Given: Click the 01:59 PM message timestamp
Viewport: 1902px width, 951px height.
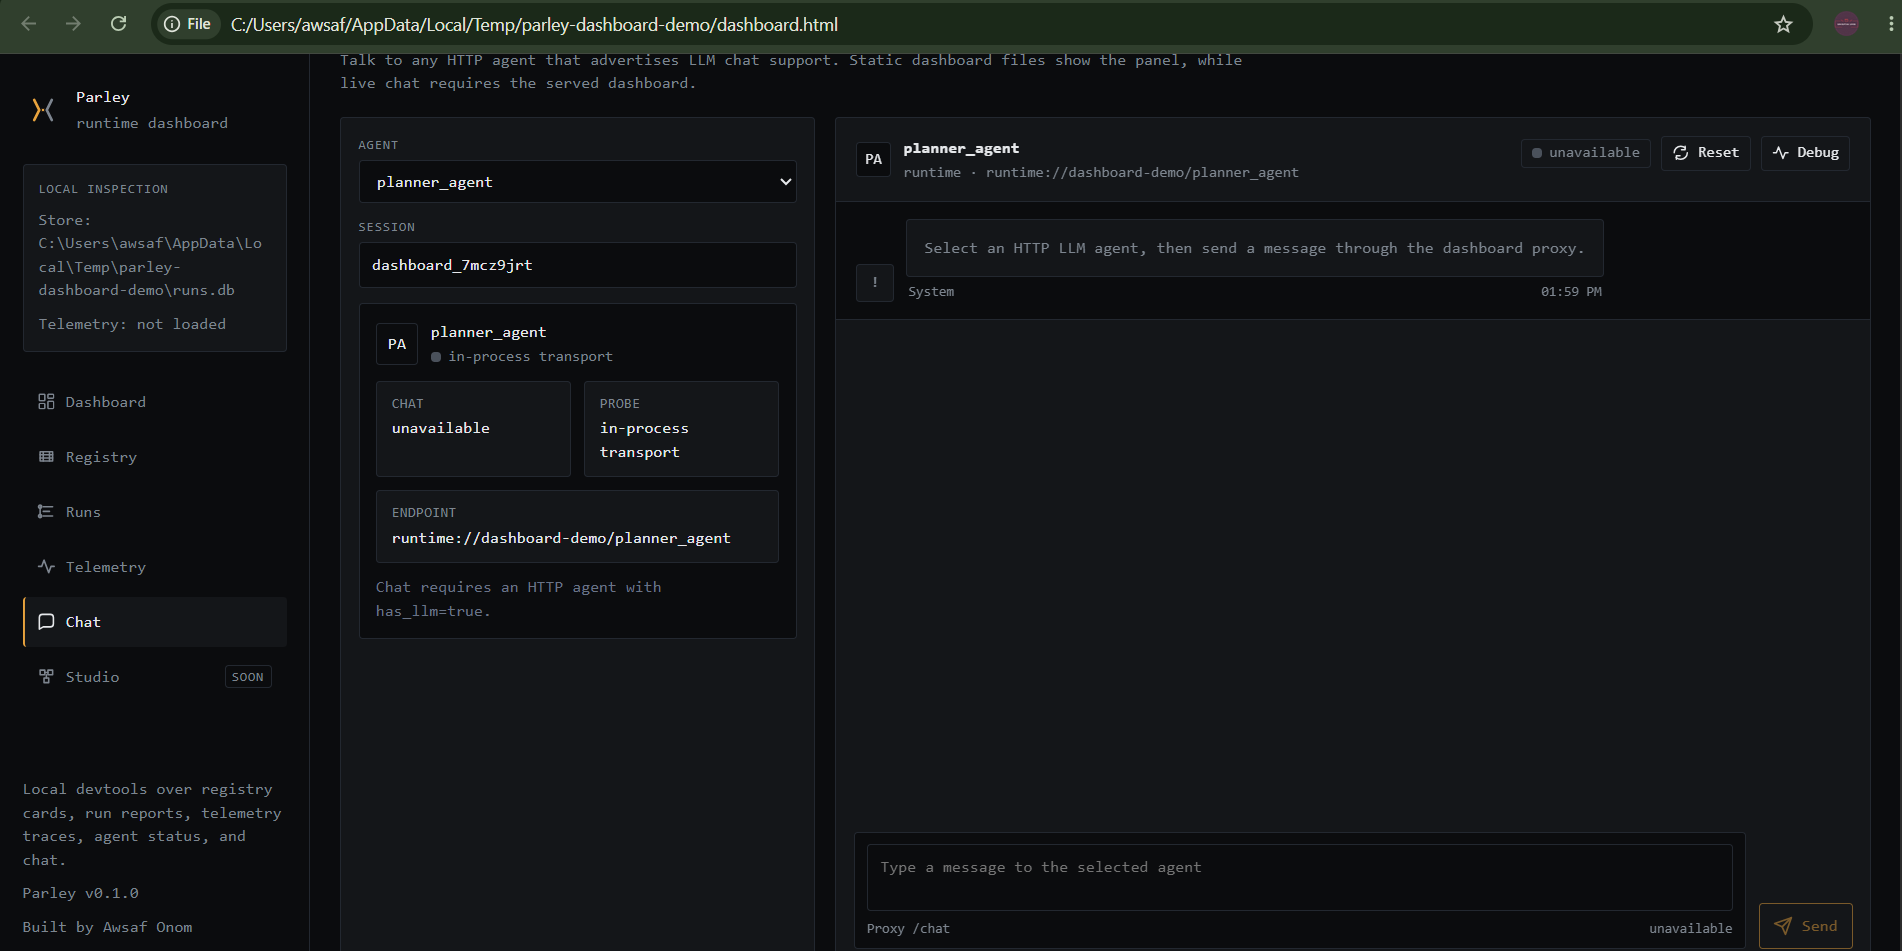Looking at the screenshot, I should tap(1571, 292).
